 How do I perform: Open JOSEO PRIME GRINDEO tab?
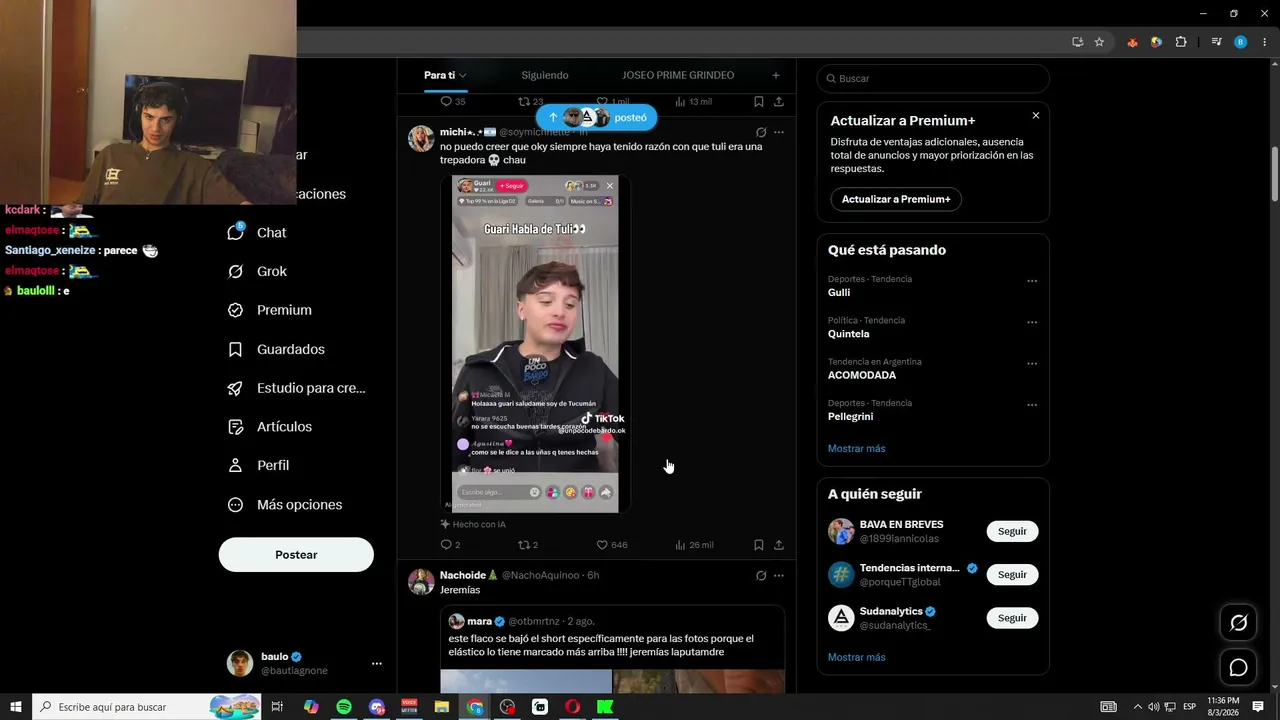pos(678,75)
